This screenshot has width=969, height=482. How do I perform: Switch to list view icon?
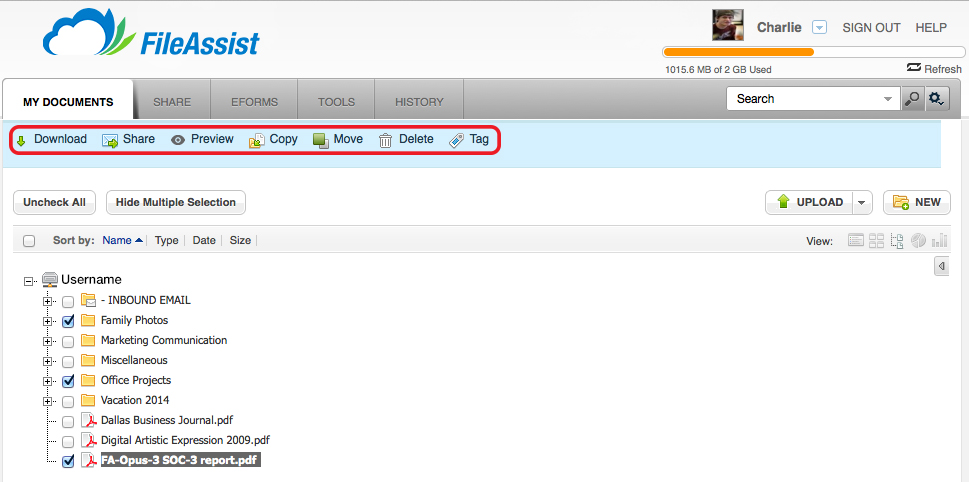coord(855,241)
